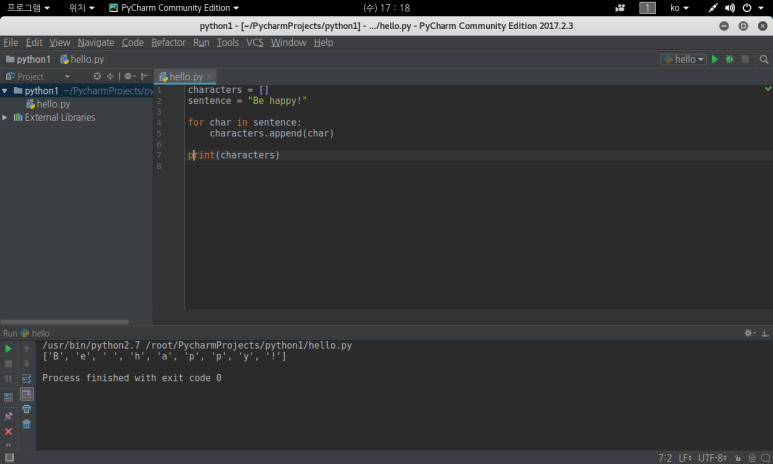Toggle pin tab in Run panel

[x=8, y=416]
